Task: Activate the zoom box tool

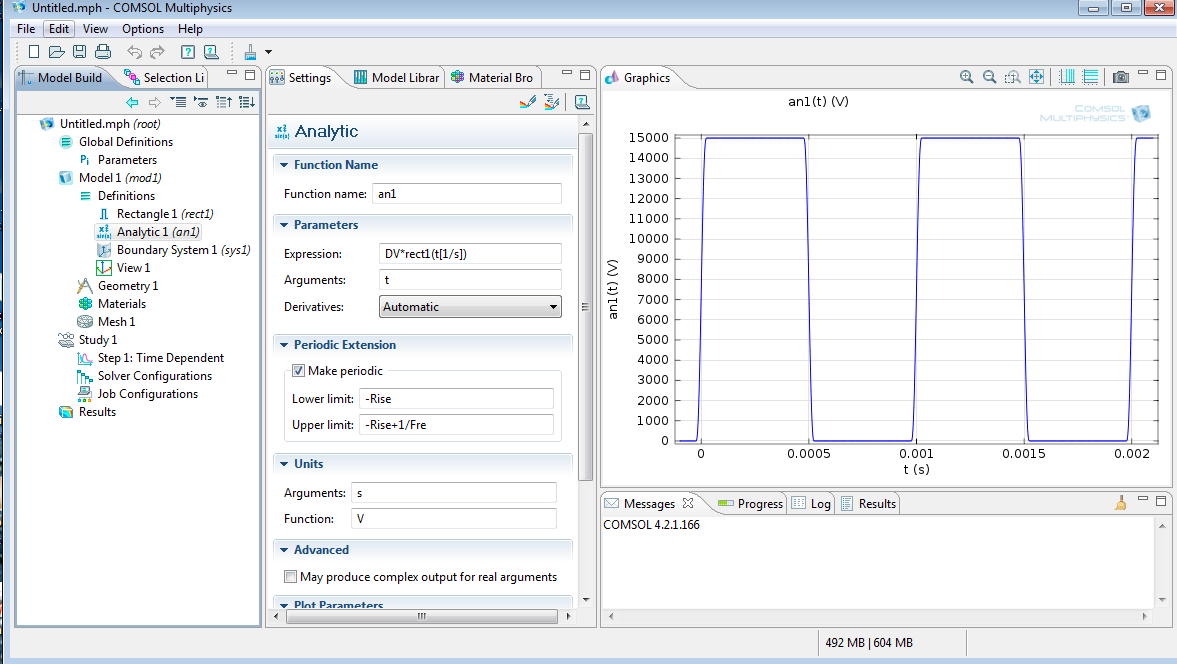Action: tap(1013, 77)
